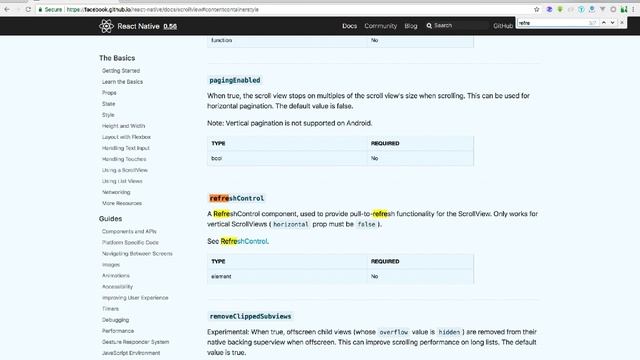Open the red ring extension icon

(x=613, y=9)
